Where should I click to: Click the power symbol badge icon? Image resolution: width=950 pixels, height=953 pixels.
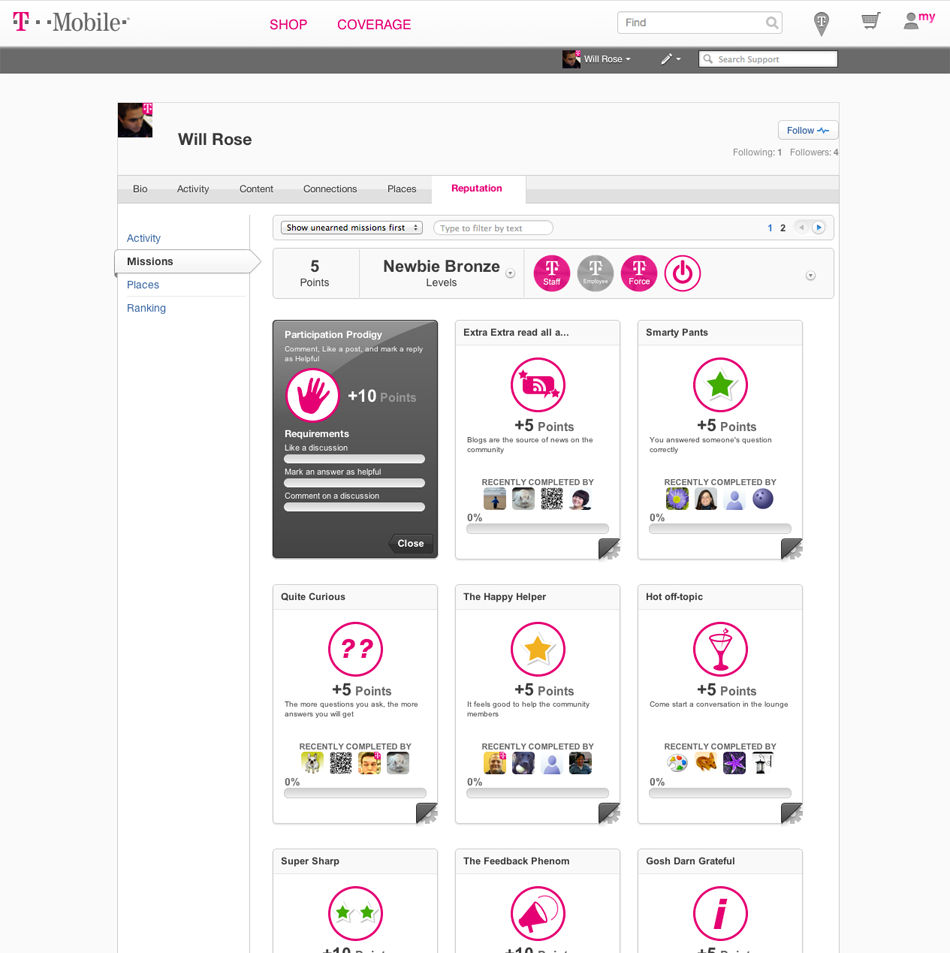(683, 273)
